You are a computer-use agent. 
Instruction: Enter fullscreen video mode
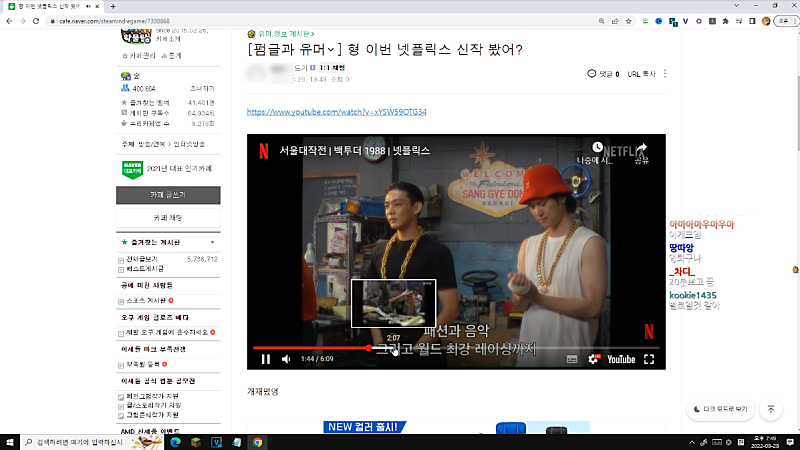(649, 359)
